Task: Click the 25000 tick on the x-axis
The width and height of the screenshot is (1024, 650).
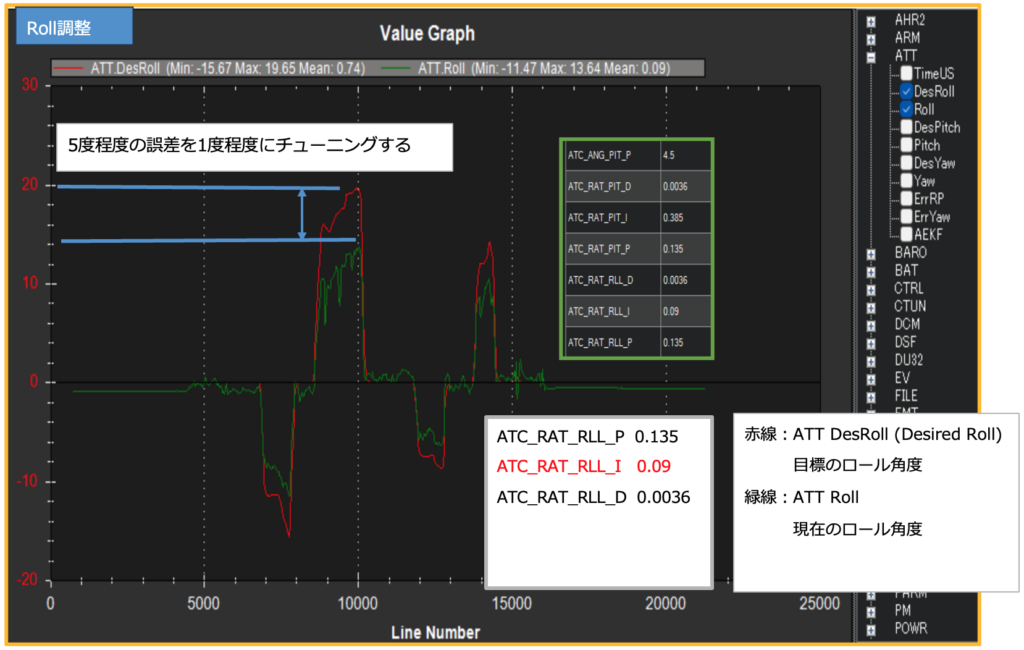Action: click(x=819, y=603)
